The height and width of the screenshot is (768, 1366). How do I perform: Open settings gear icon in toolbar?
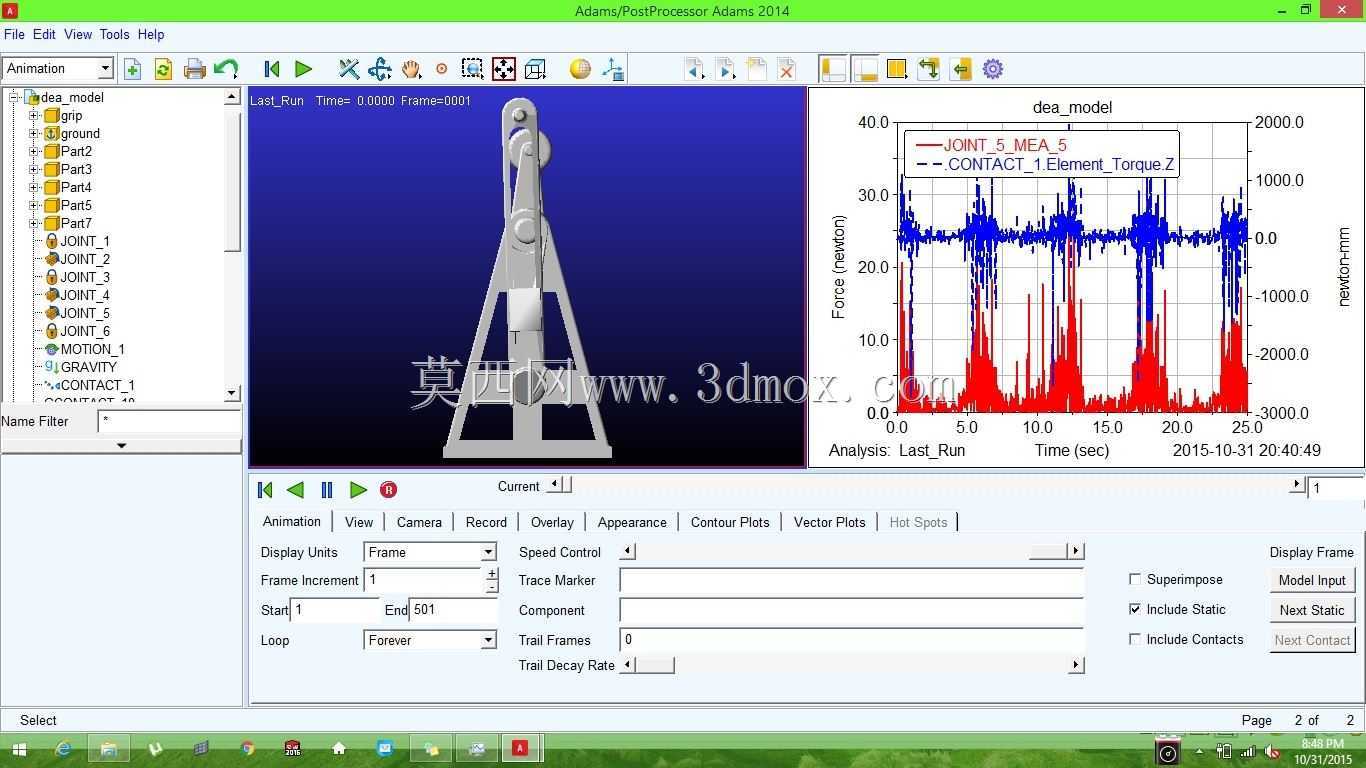[x=993, y=69]
